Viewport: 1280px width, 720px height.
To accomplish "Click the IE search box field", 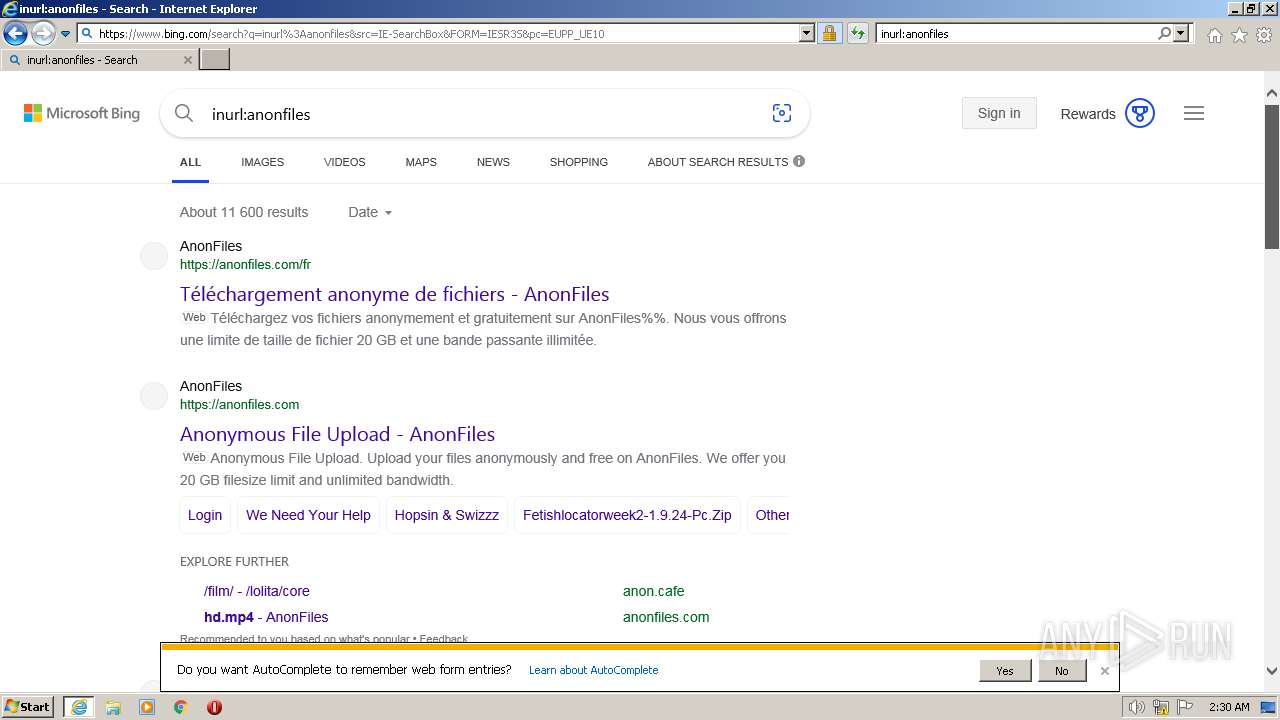I will tap(1015, 33).
